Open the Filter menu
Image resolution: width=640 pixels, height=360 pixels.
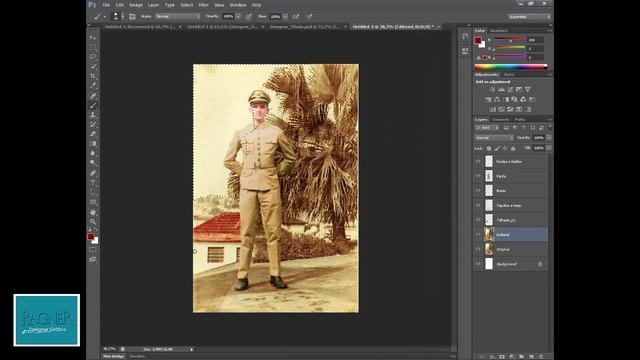coord(203,5)
